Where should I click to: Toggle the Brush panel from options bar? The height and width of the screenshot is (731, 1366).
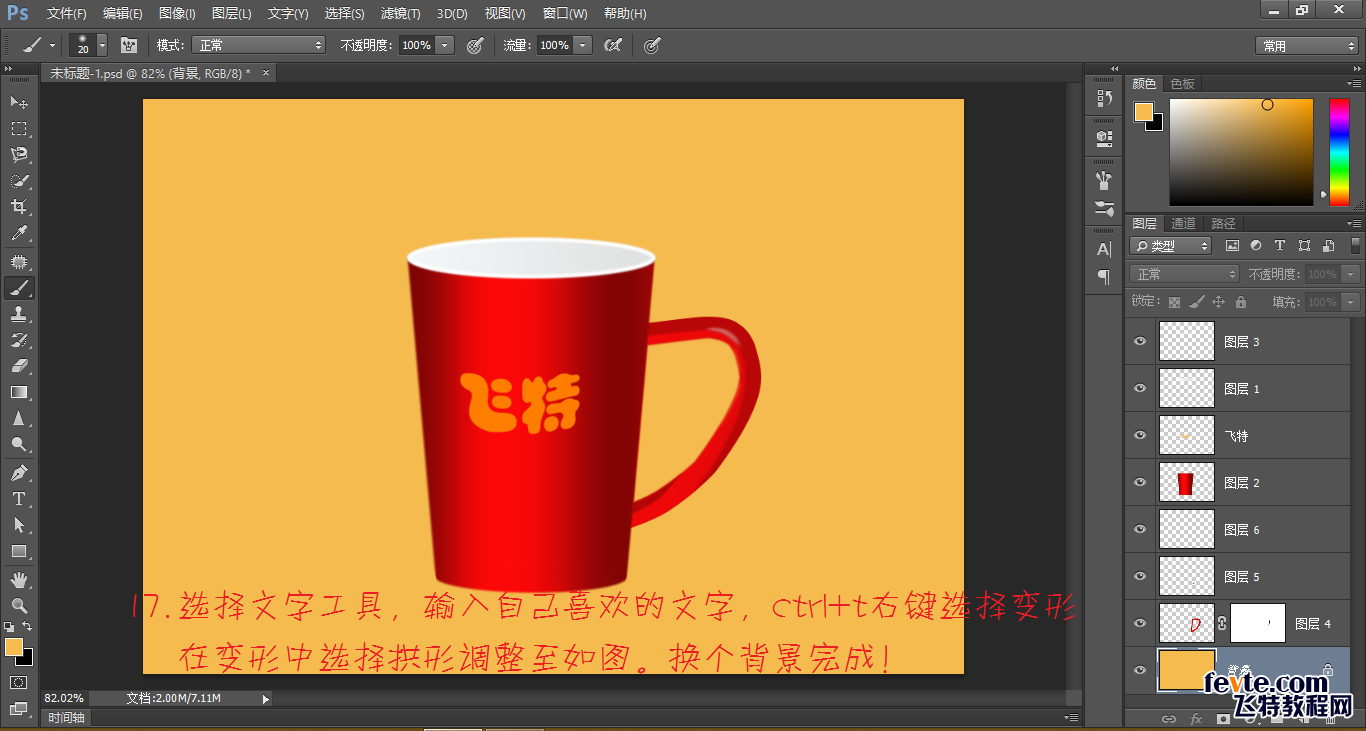(128, 45)
